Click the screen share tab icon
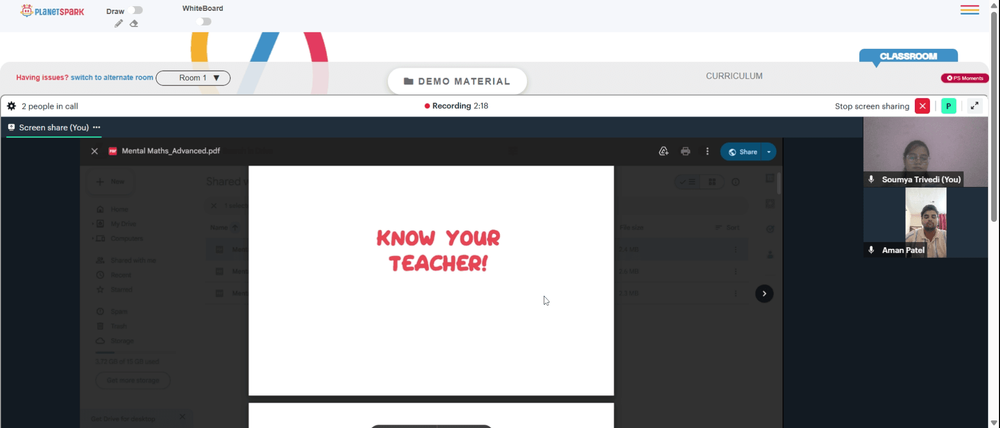The width and height of the screenshot is (1000, 428). tap(11, 128)
